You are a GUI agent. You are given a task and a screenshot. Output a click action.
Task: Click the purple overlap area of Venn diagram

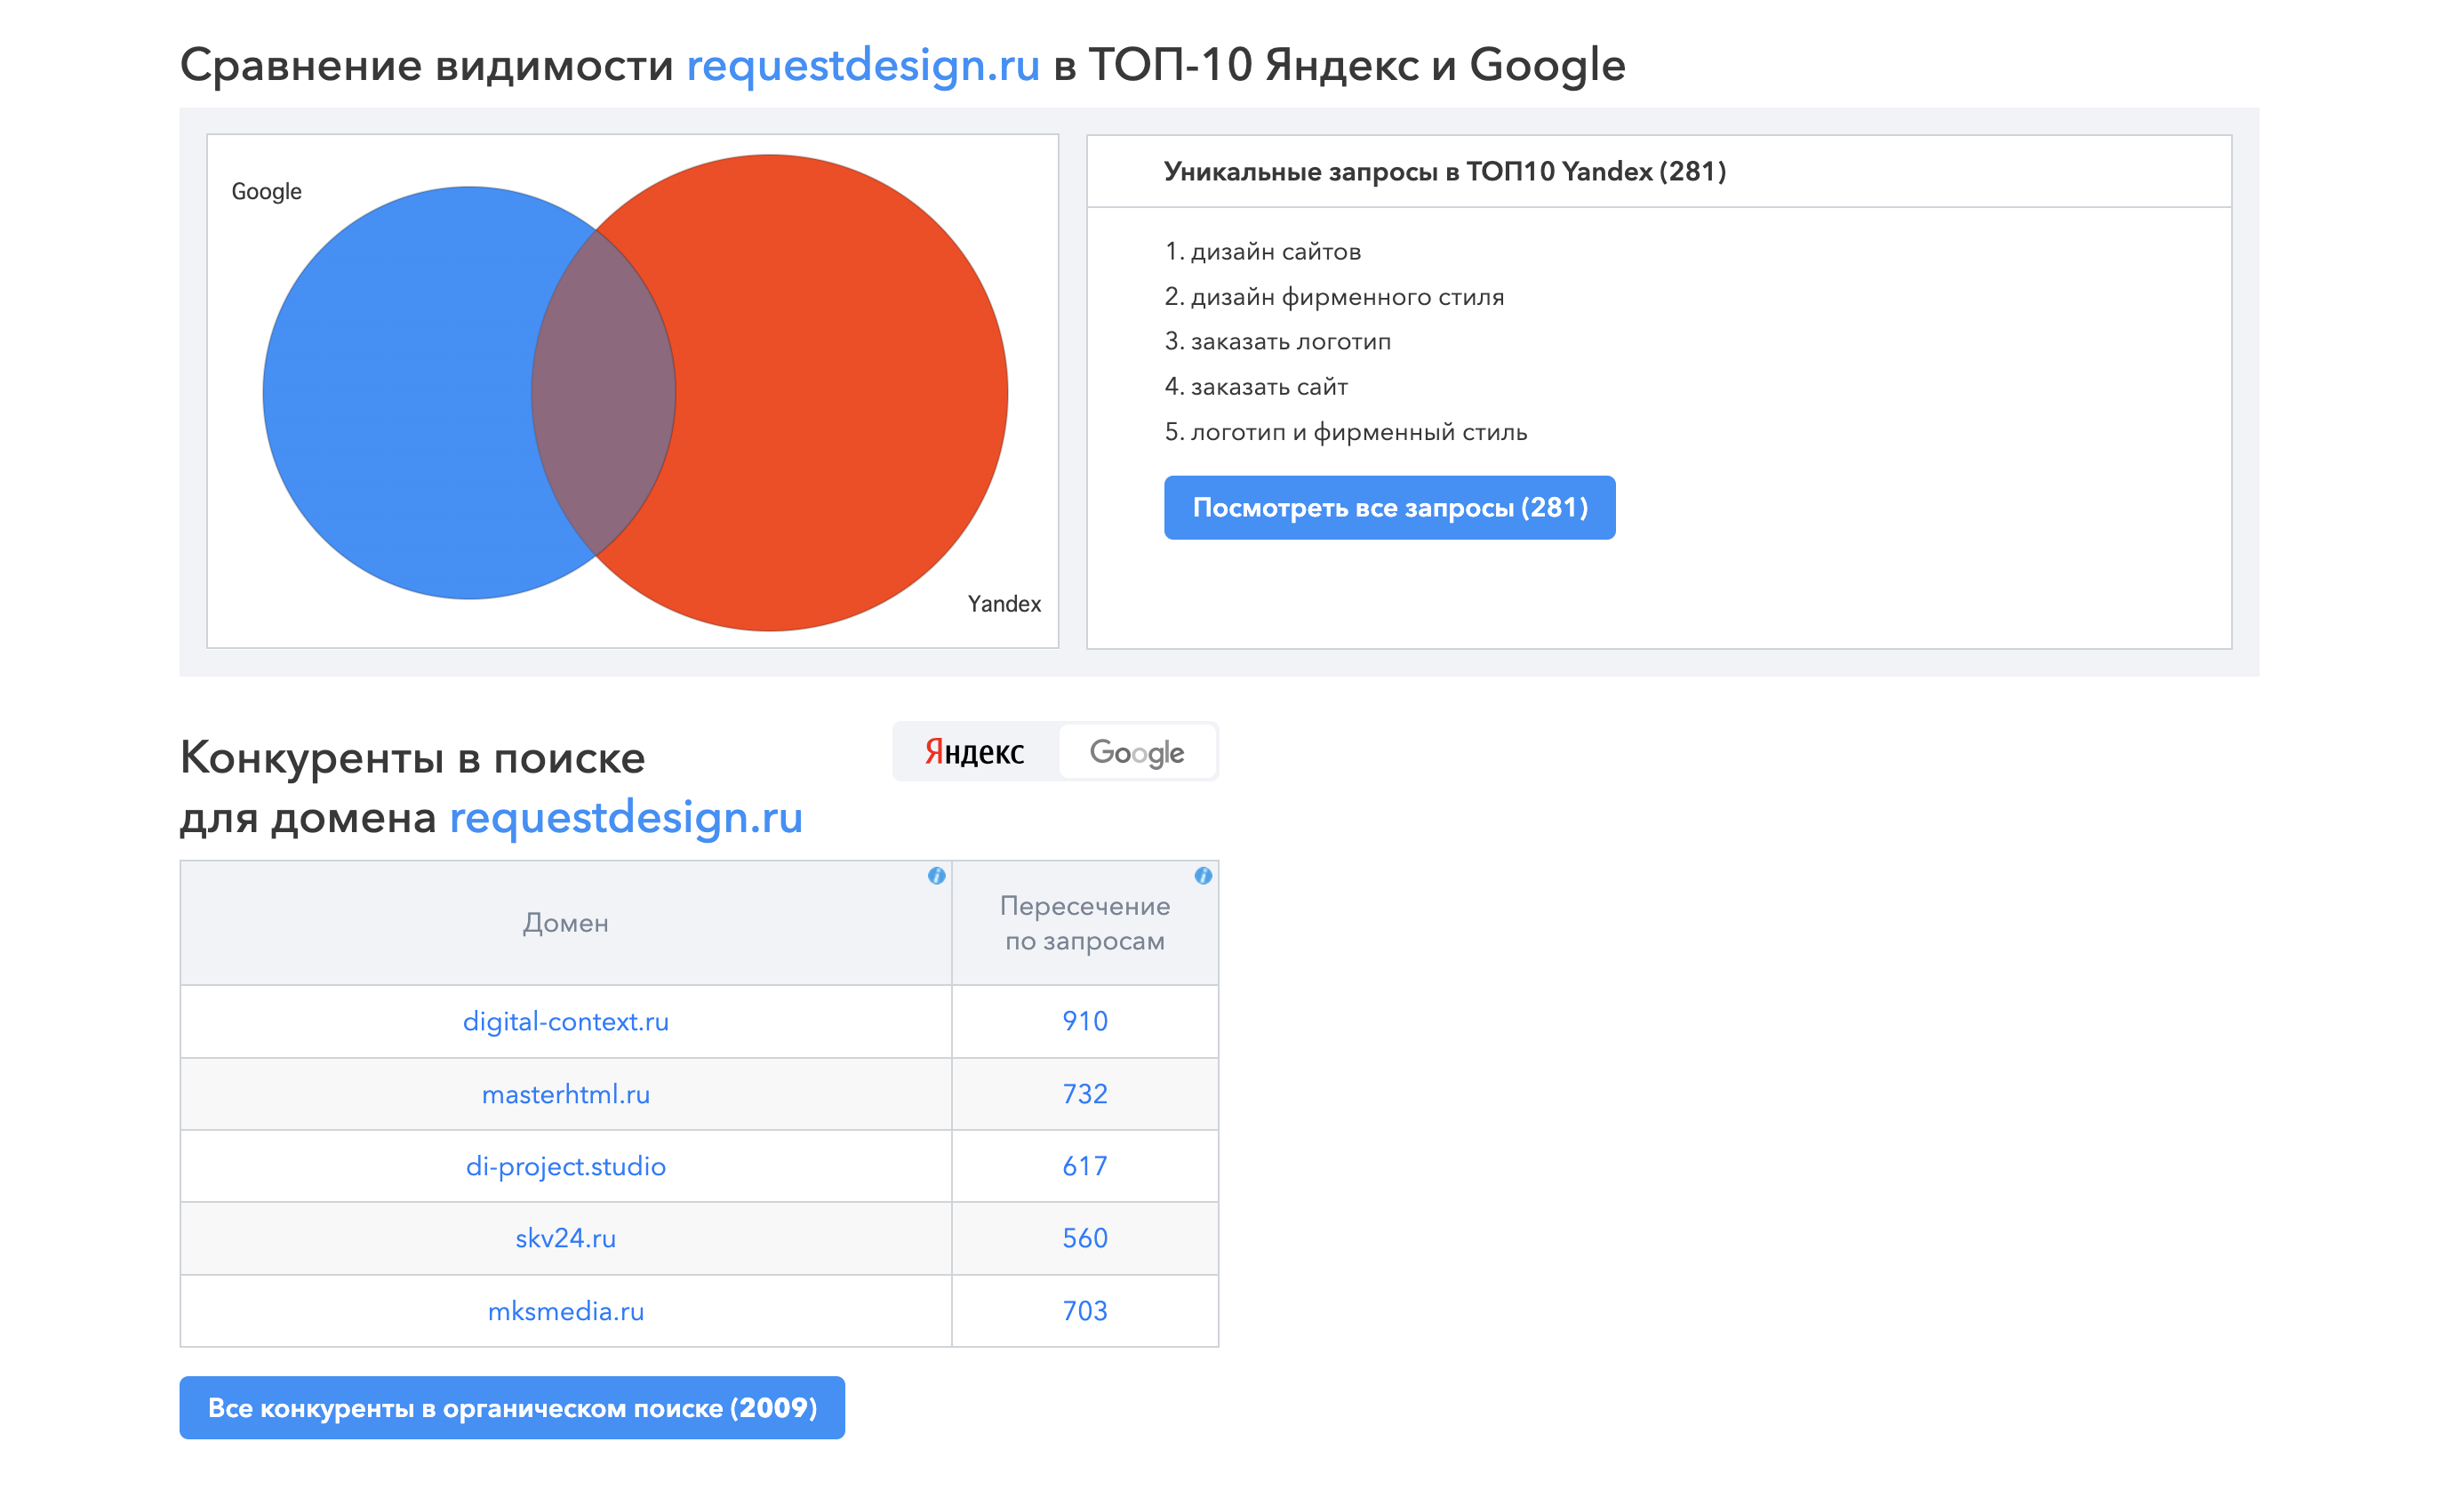pos(603,393)
